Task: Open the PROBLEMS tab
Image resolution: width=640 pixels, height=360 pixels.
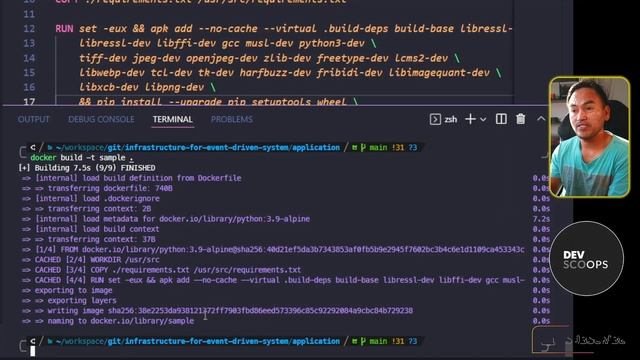Action: coord(231,120)
